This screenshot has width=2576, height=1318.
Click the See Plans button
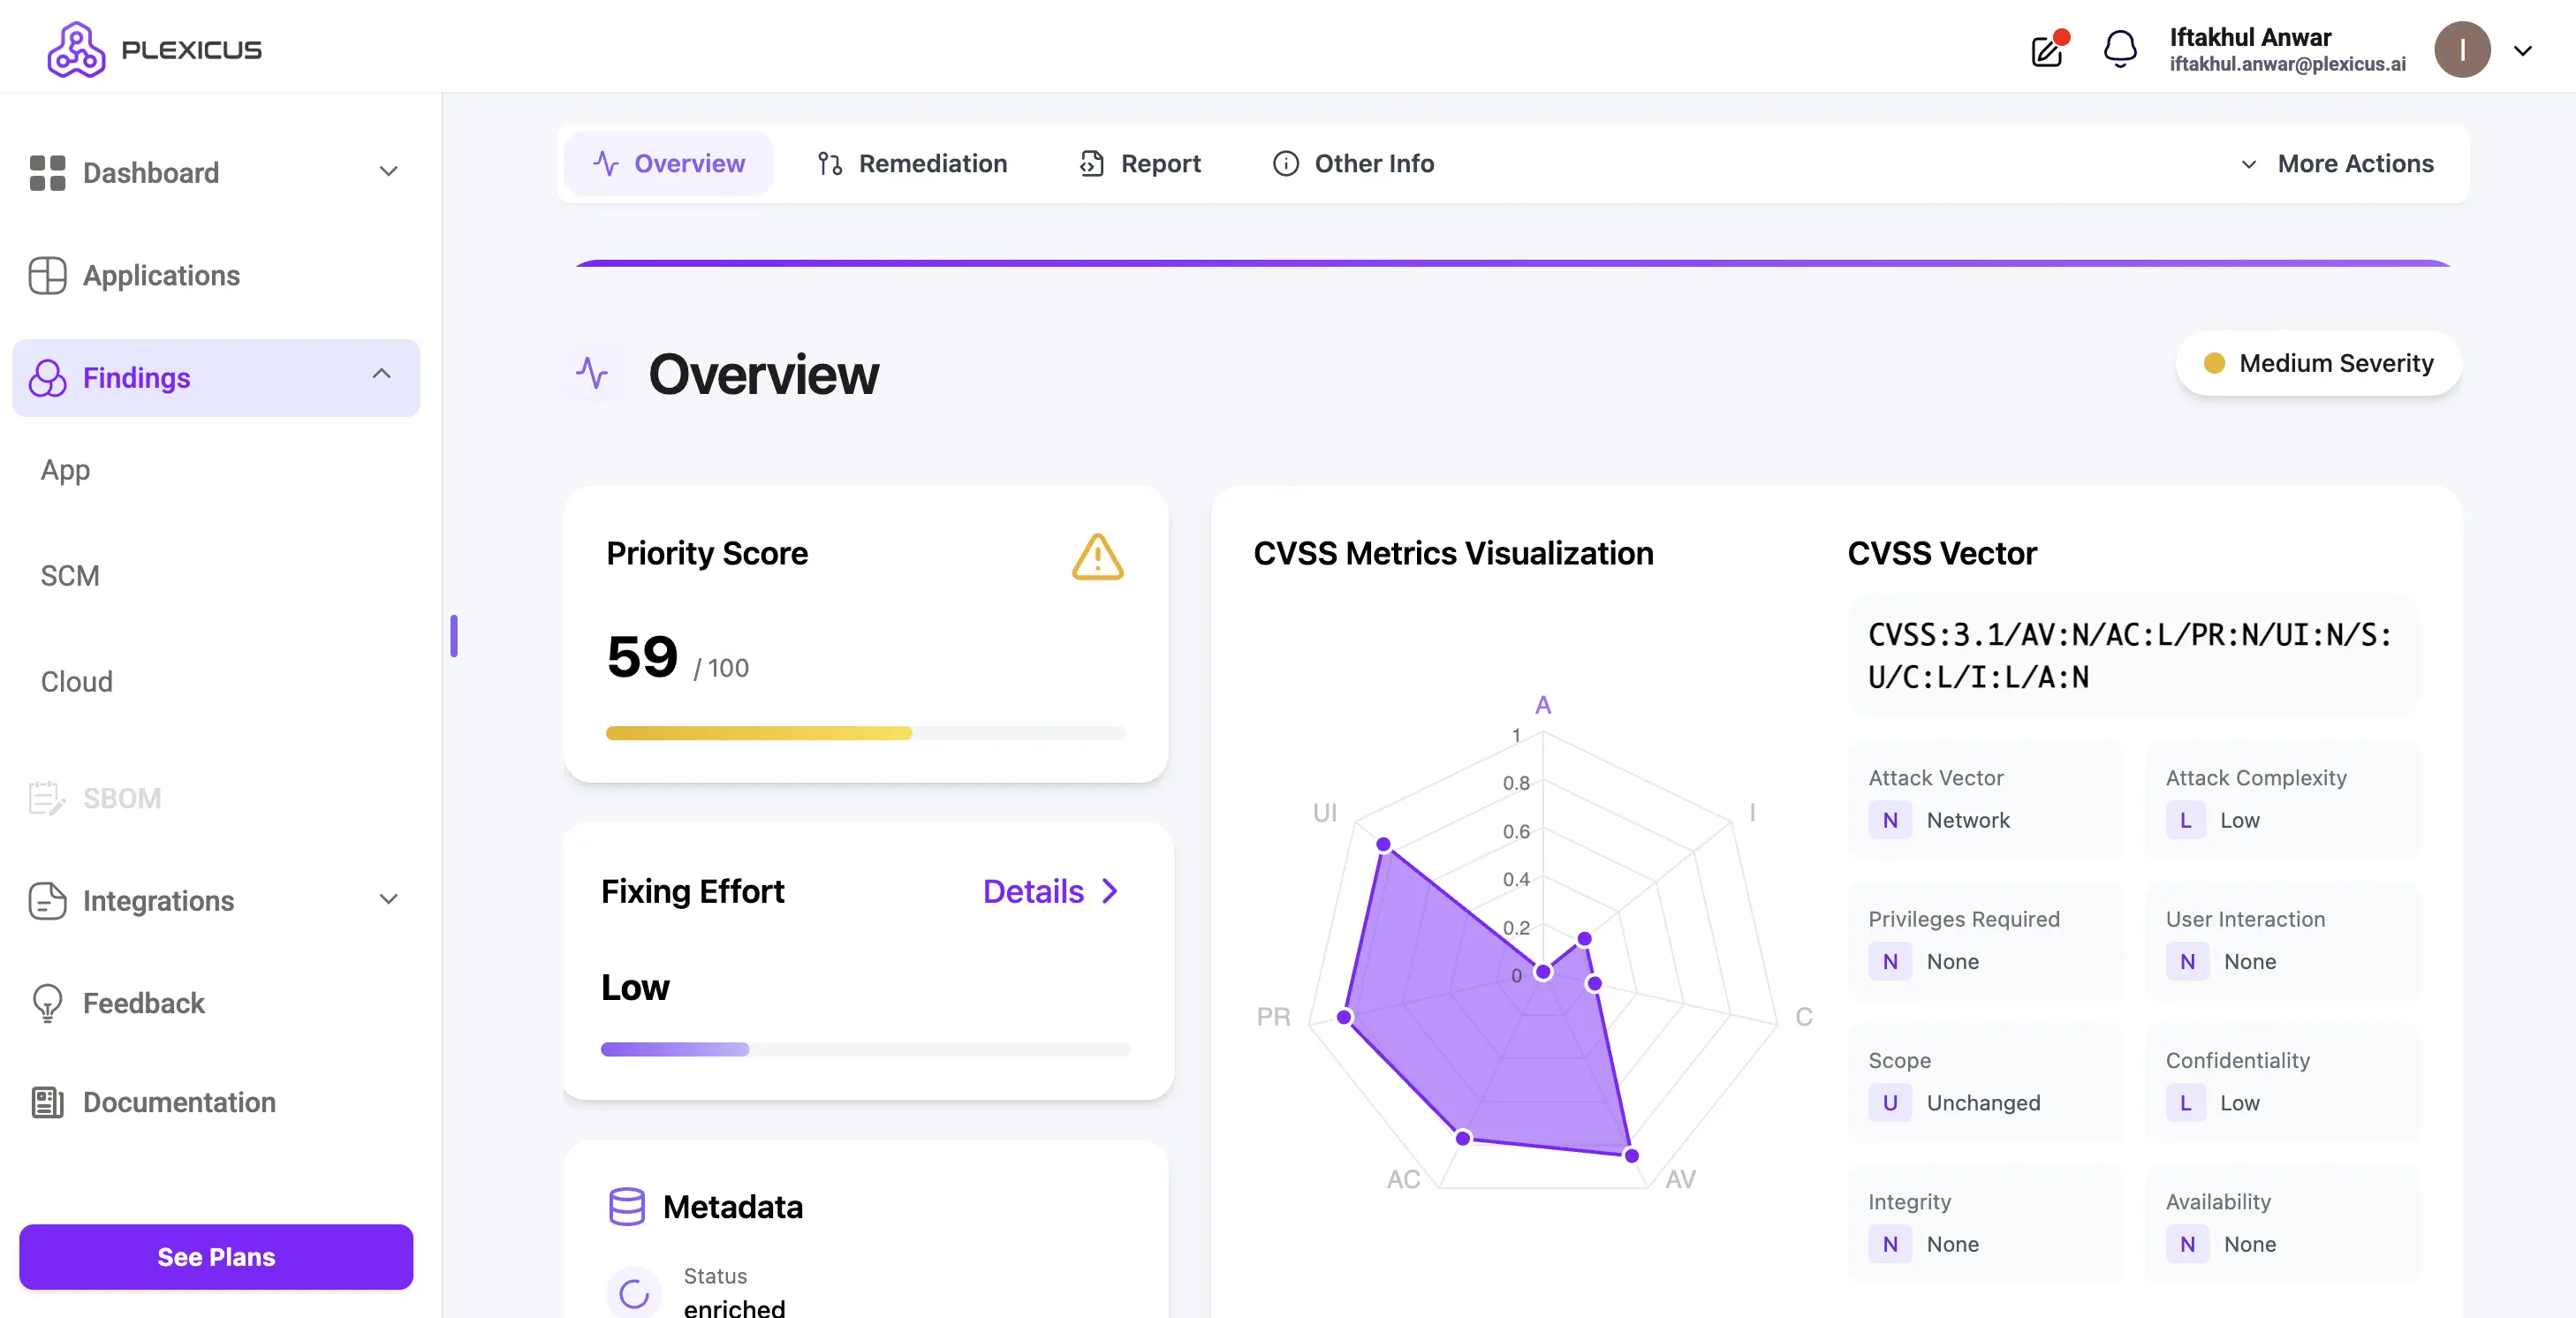pos(216,1257)
